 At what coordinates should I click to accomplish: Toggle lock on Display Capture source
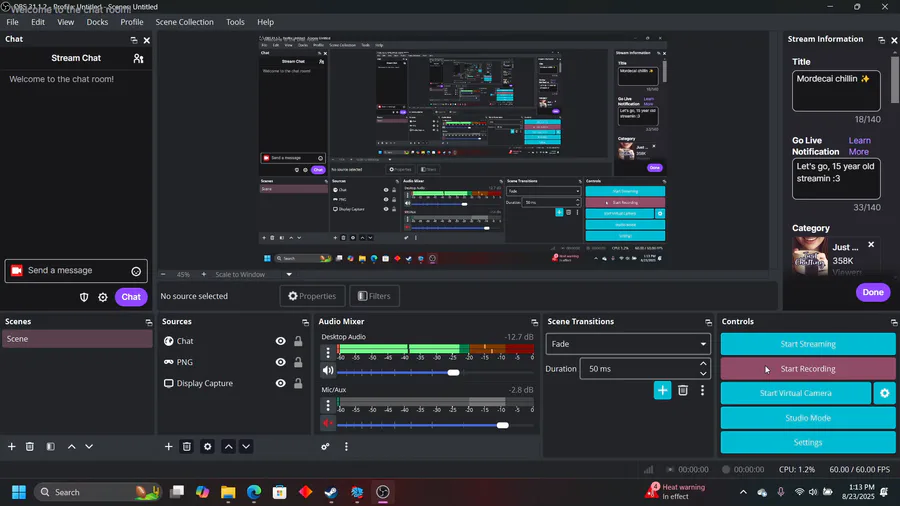coord(298,383)
